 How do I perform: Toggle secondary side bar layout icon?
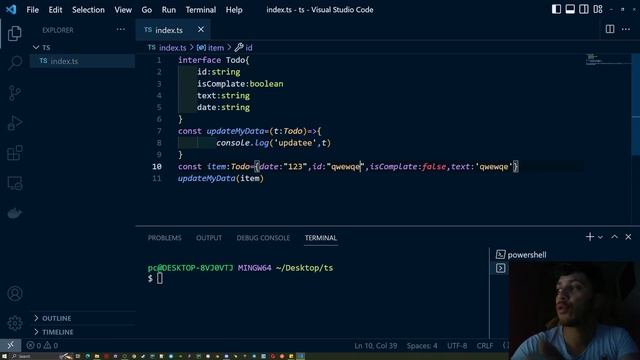584,9
